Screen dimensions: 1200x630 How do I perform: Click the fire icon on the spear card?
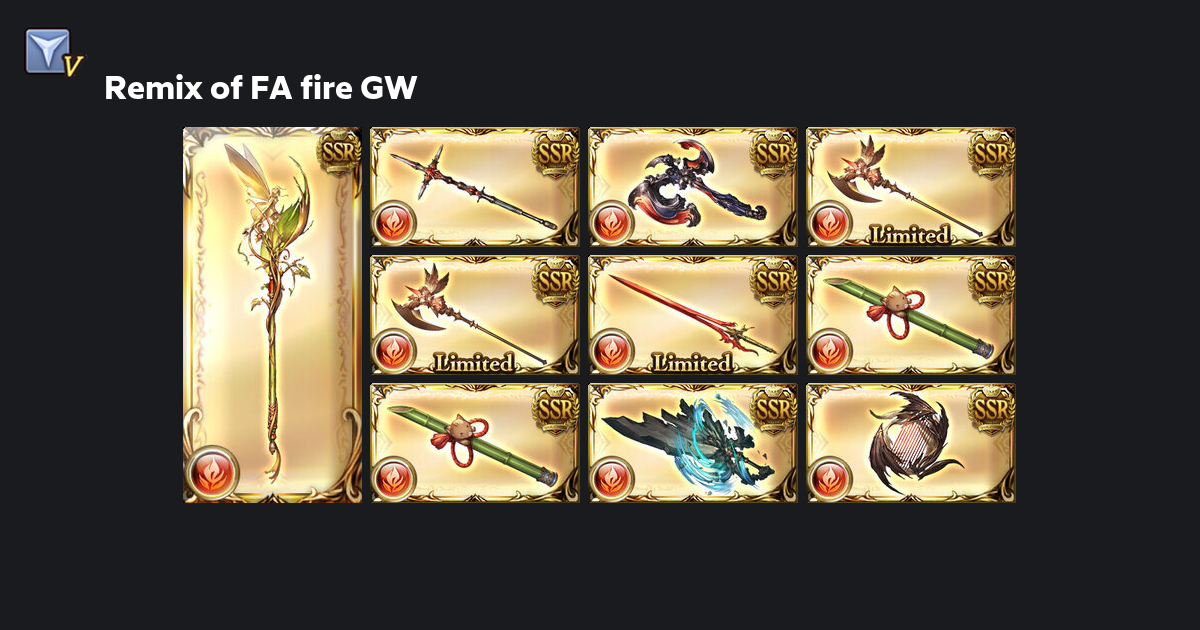click(x=394, y=223)
